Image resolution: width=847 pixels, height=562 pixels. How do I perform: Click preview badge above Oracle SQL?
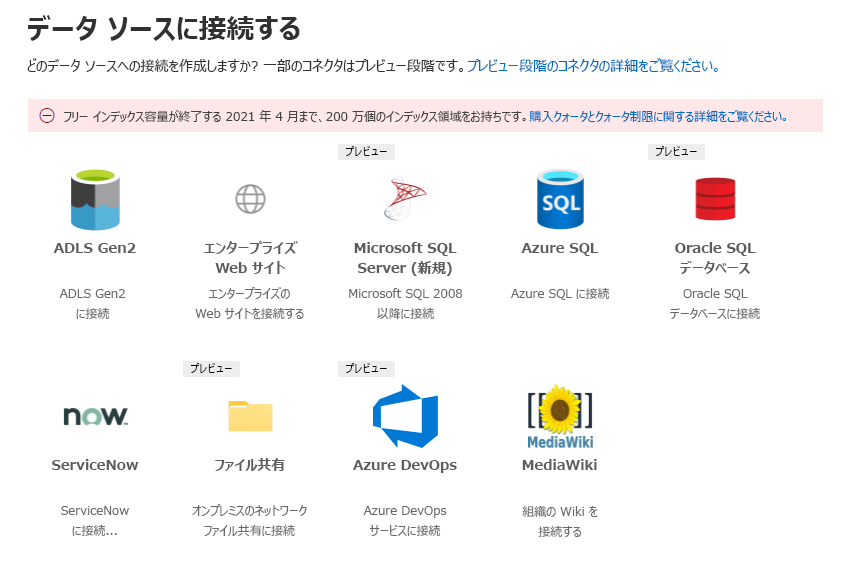click(x=676, y=151)
